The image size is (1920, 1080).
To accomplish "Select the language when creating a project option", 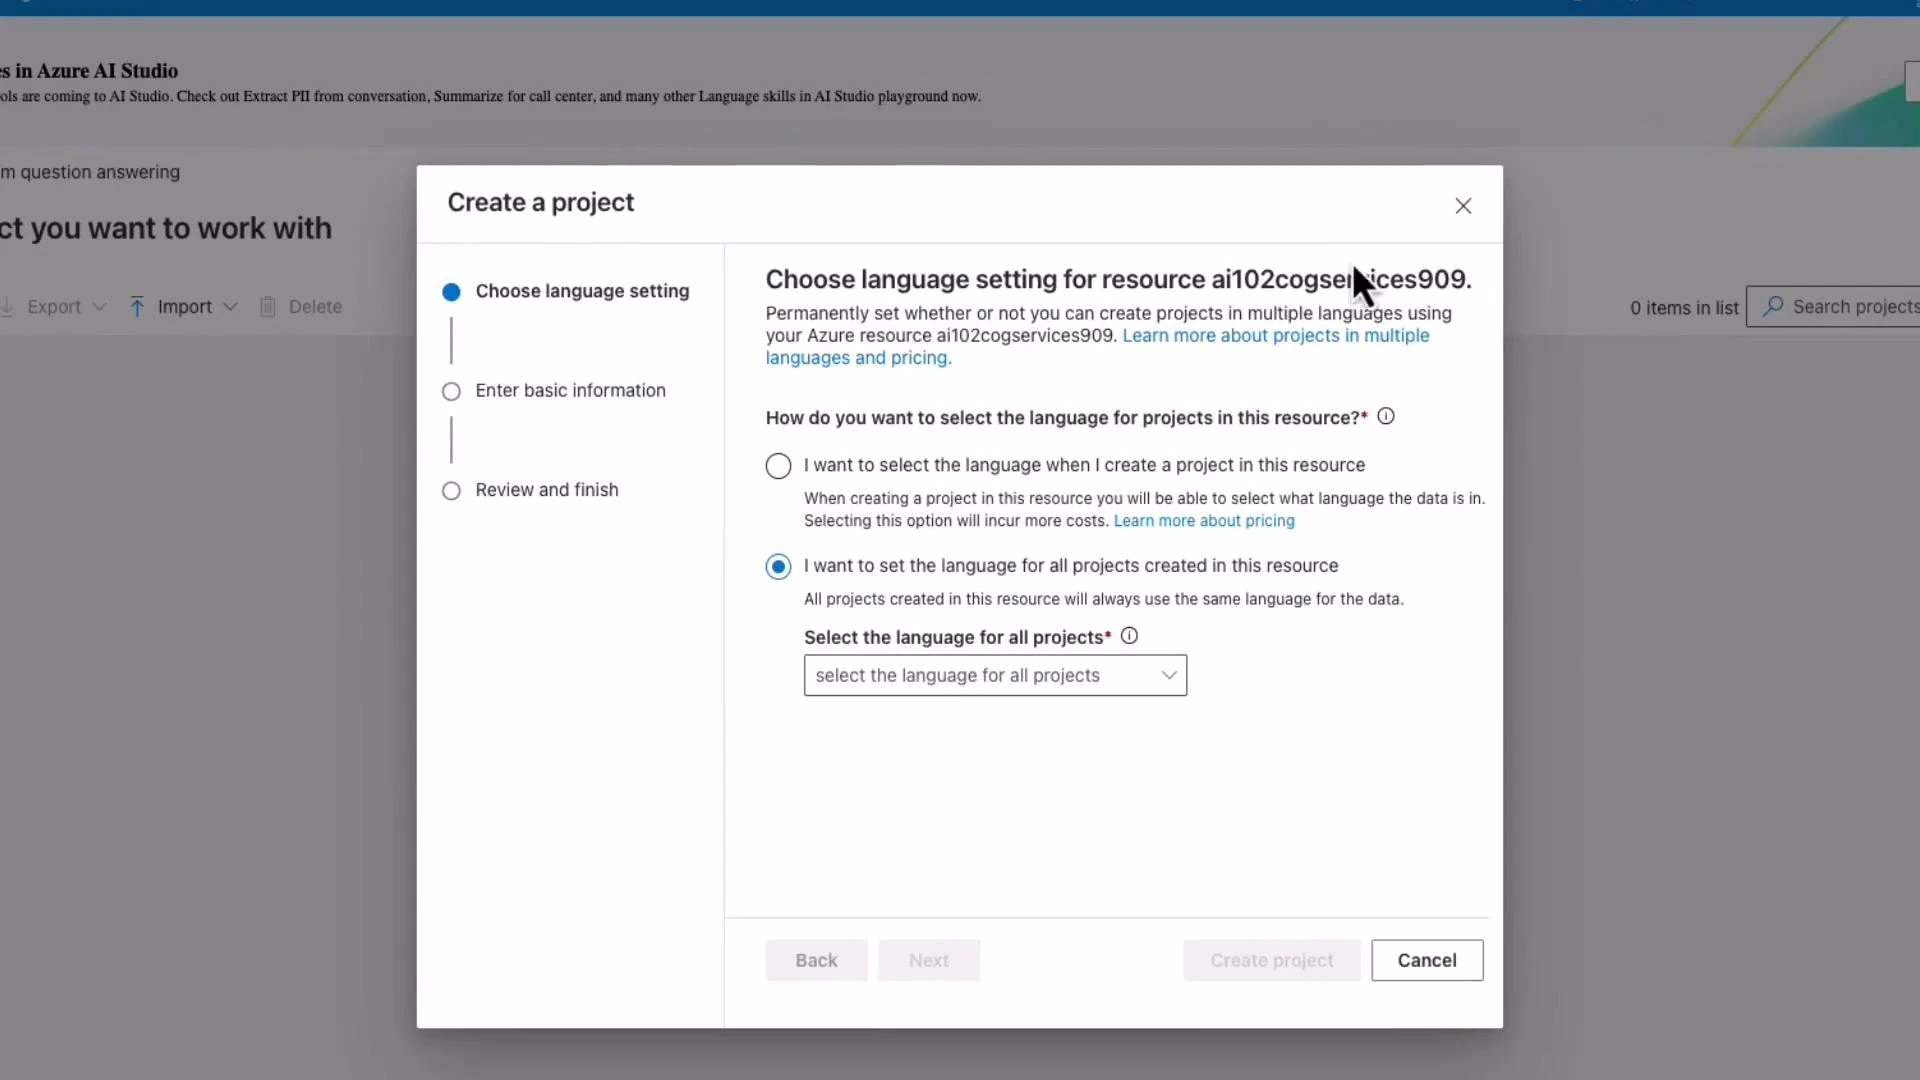I will coord(778,465).
